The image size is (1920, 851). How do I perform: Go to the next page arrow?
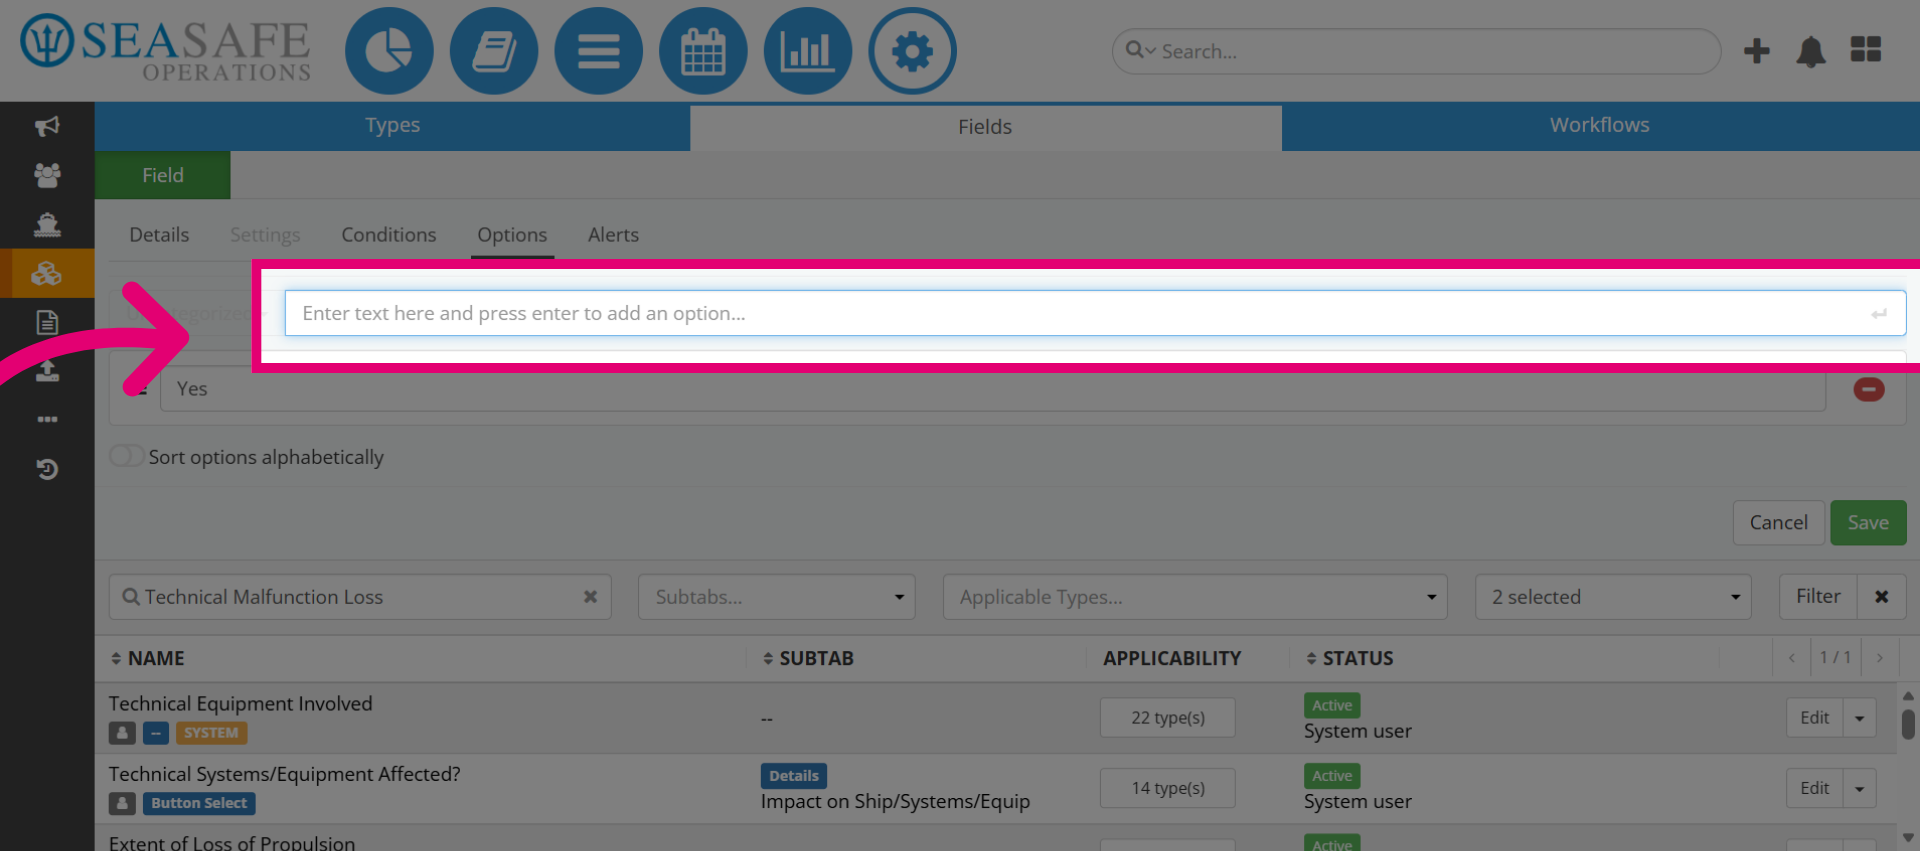click(1880, 658)
